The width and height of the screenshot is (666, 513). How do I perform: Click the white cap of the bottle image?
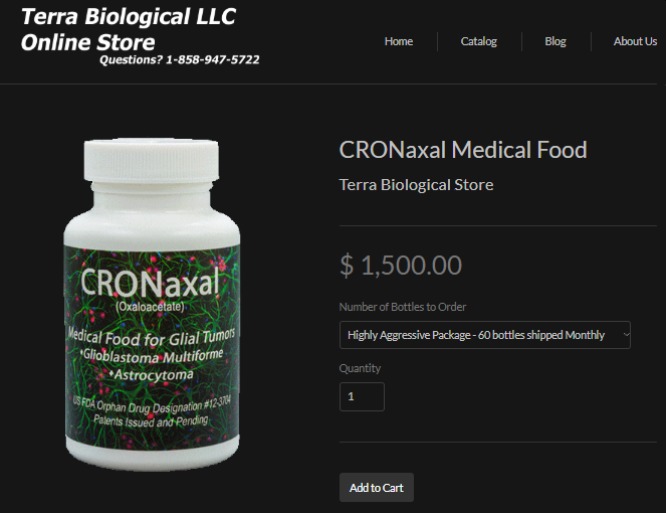151,160
